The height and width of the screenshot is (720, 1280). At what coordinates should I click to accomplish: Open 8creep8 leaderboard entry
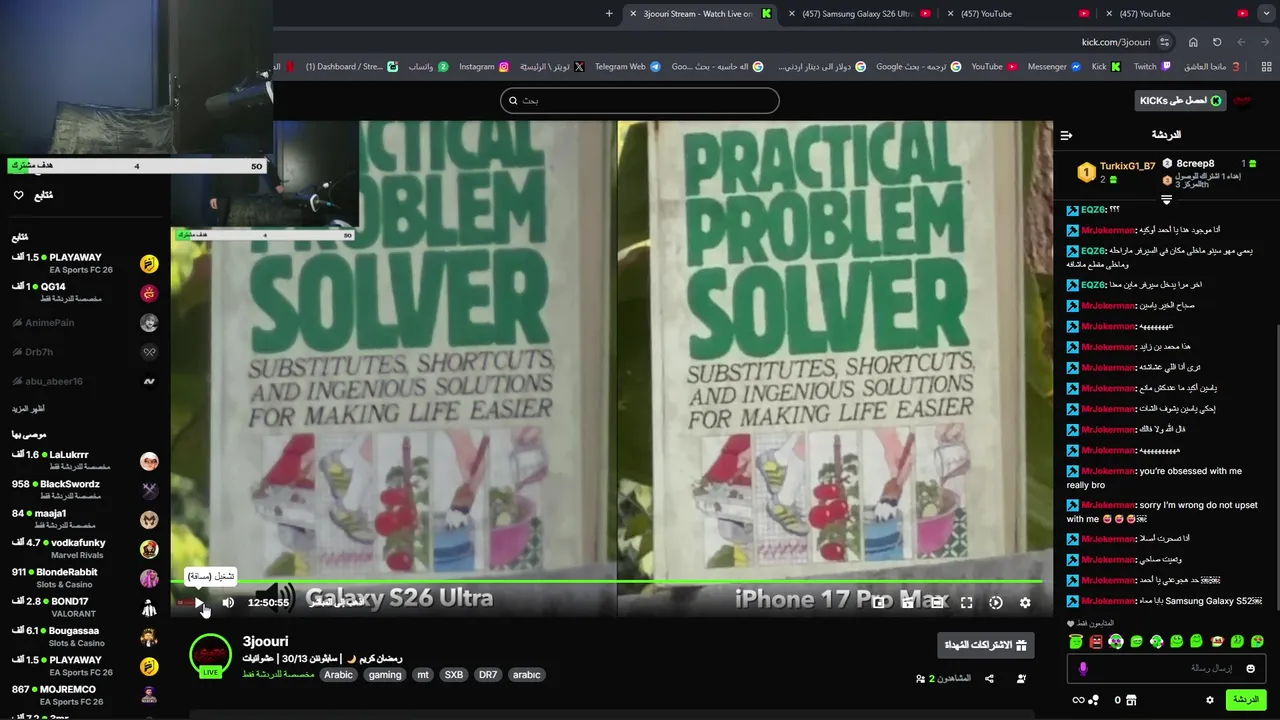point(1195,163)
